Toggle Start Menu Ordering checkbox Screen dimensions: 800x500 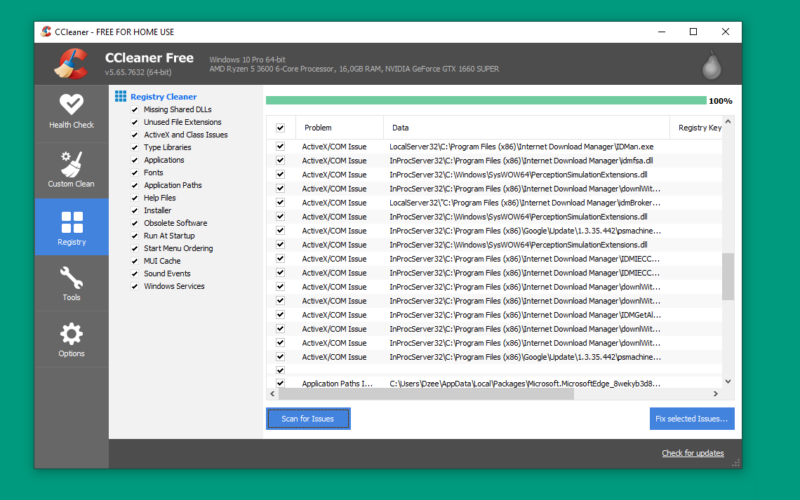[x=135, y=248]
